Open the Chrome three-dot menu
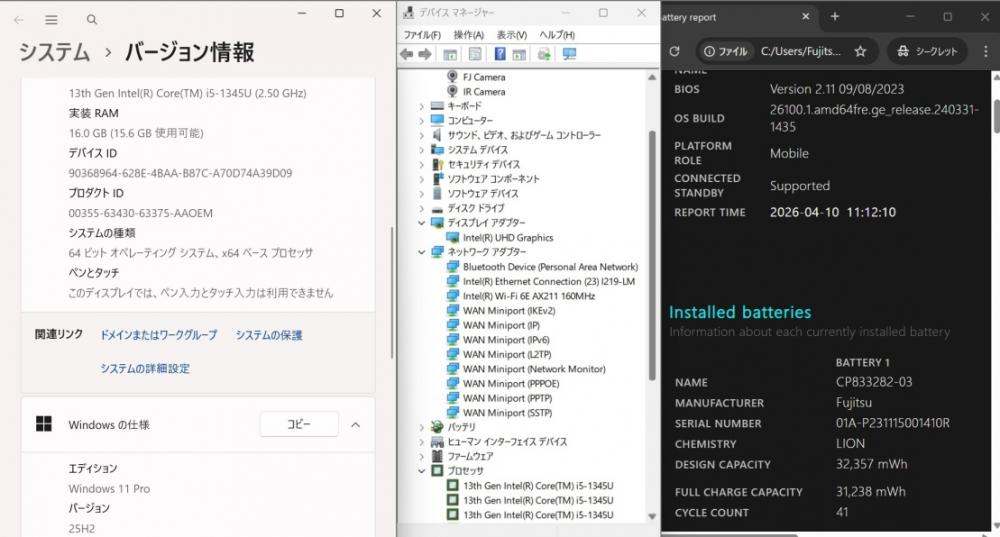The height and width of the screenshot is (537, 1000). point(985,51)
